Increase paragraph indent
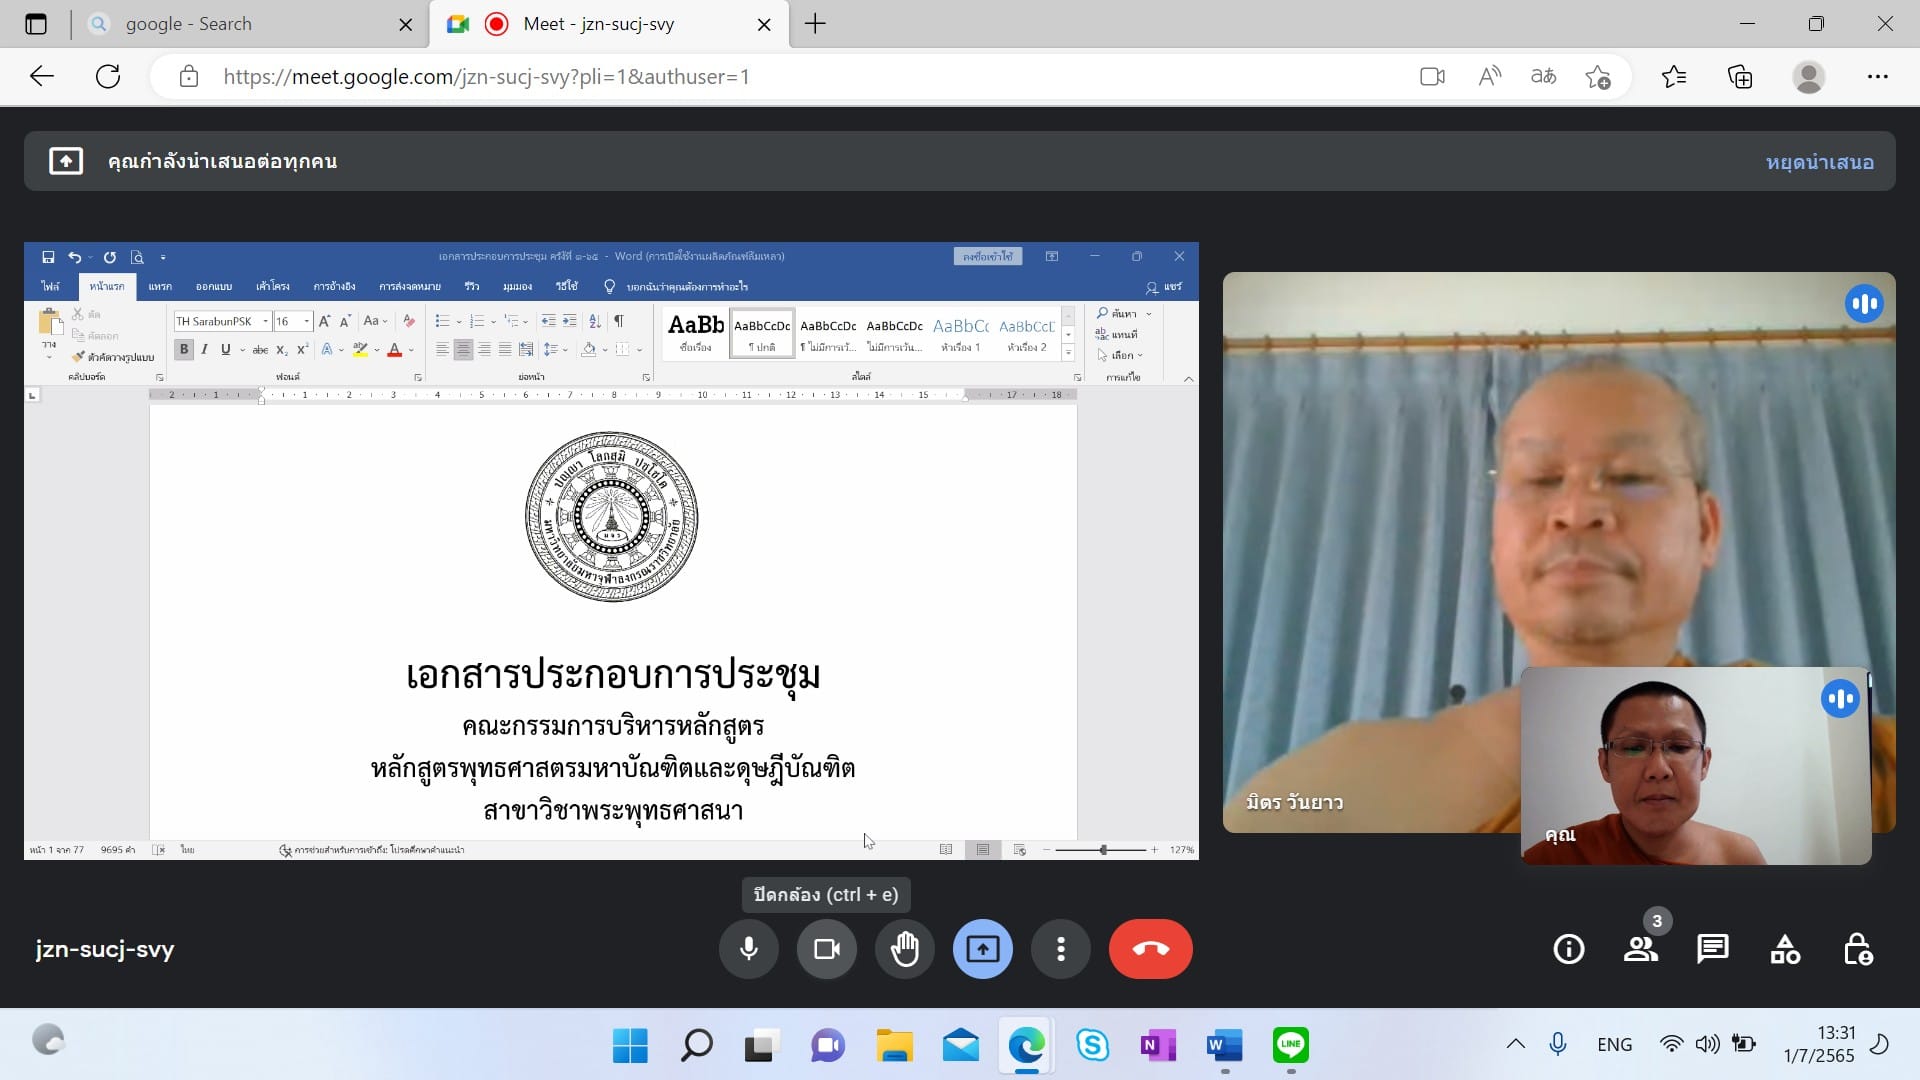1920x1080 pixels. point(569,321)
